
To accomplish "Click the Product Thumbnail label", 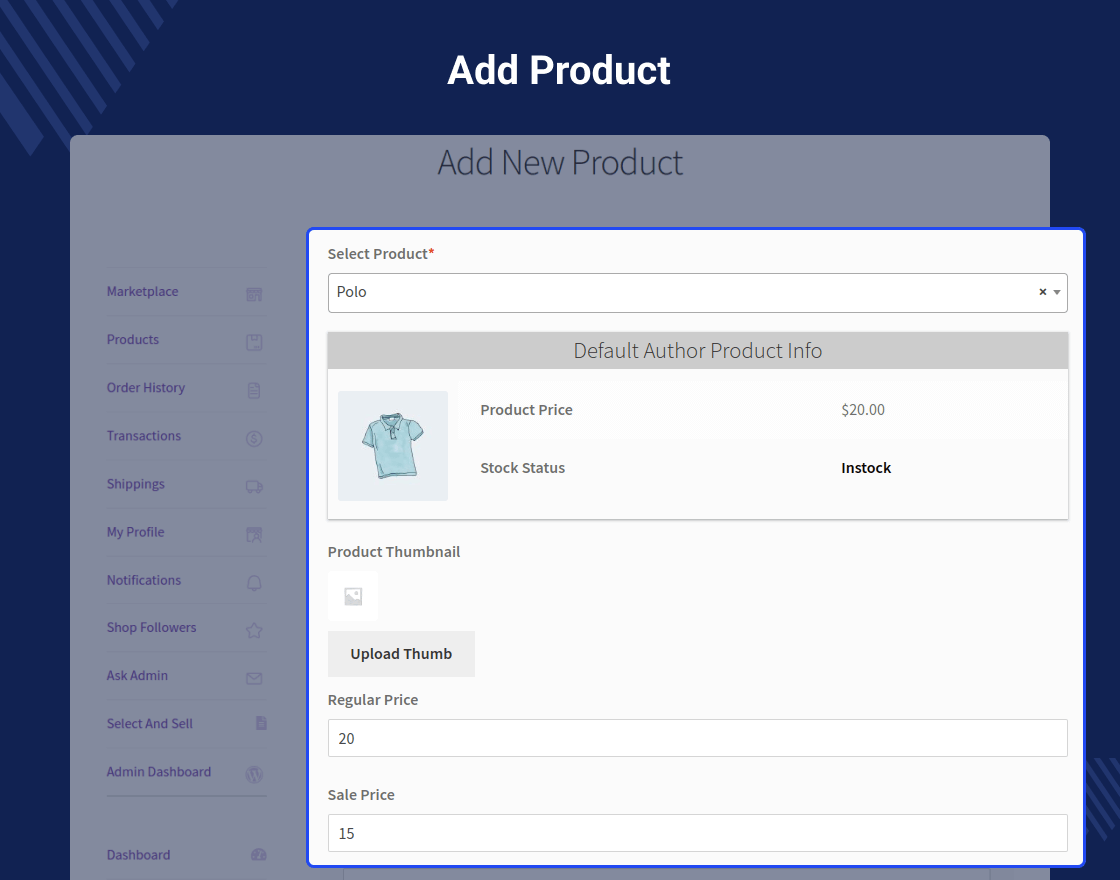I will click(394, 551).
